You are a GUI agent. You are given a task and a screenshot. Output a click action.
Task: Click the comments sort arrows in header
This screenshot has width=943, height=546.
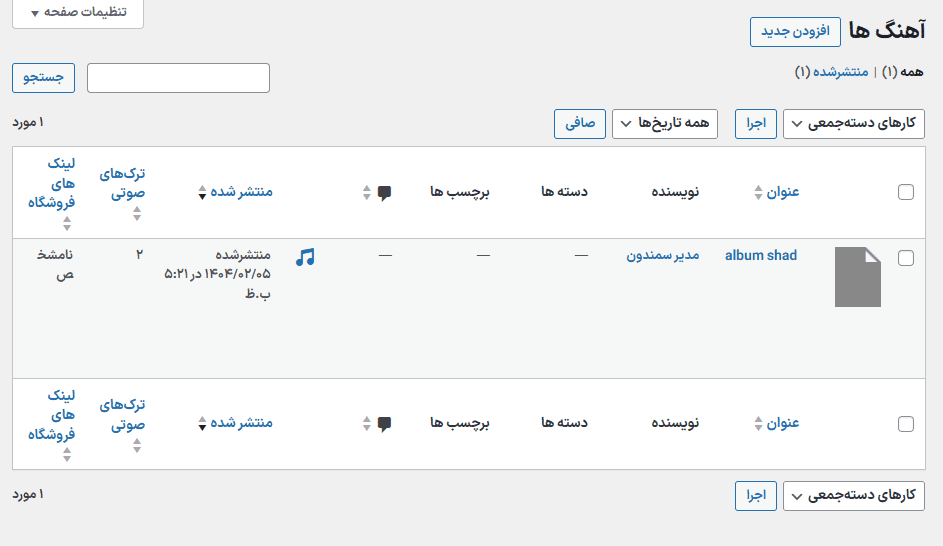[367, 192]
